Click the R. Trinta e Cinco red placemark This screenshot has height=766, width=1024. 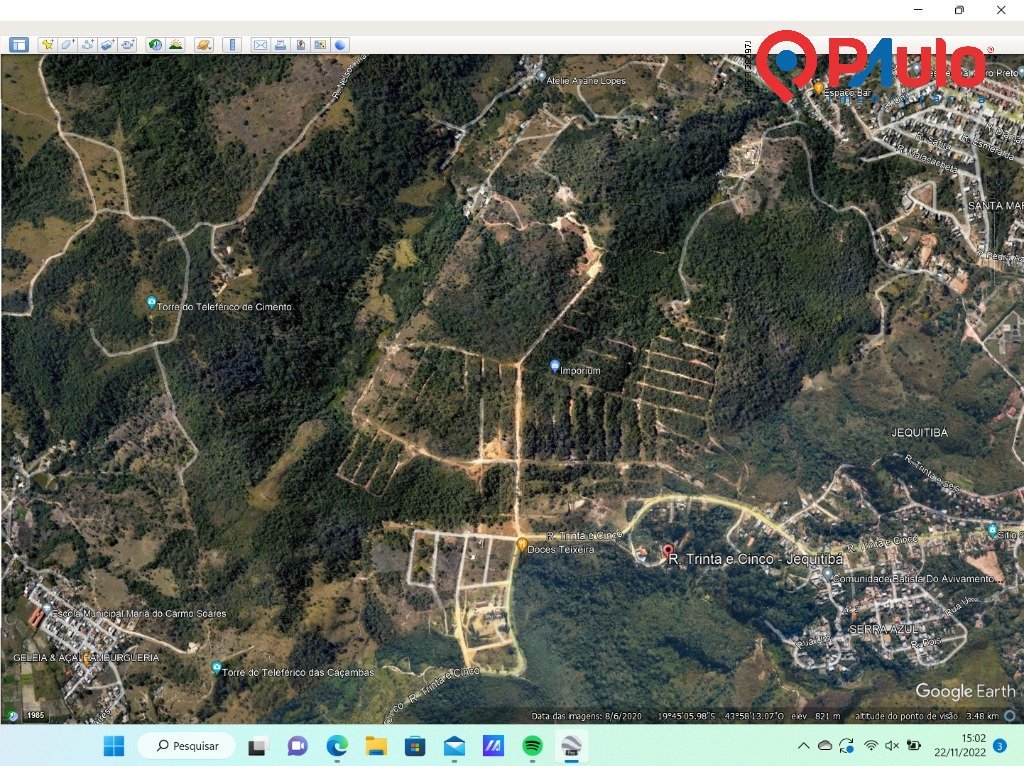click(668, 551)
